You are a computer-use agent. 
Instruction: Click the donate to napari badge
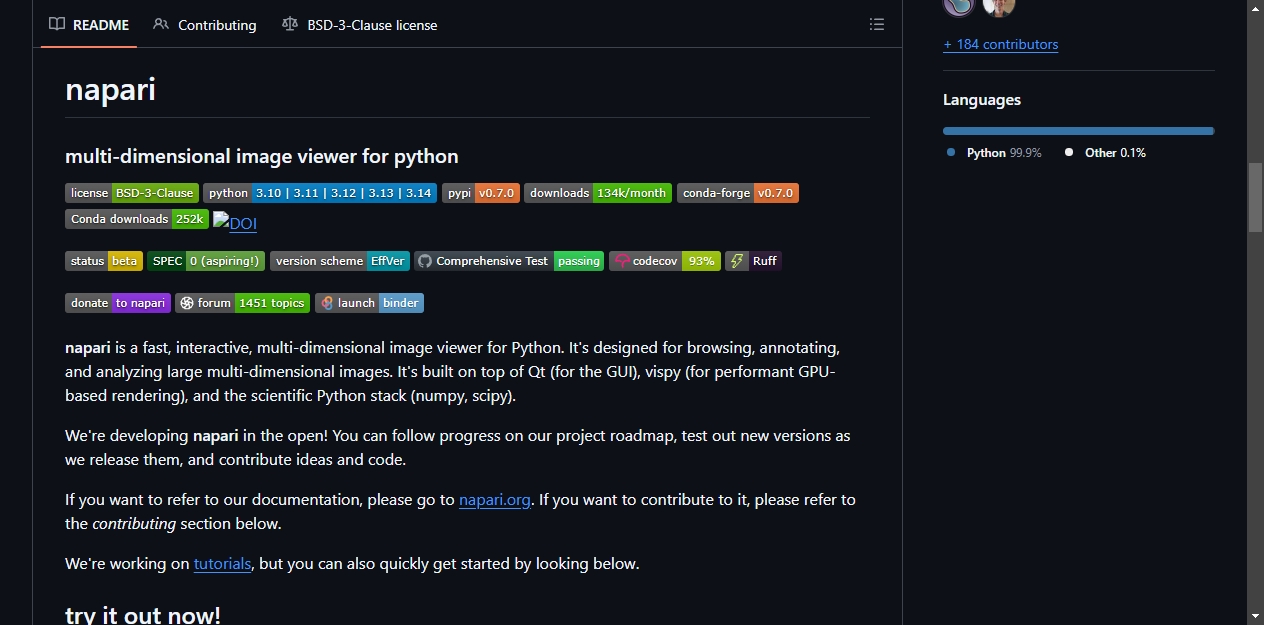(118, 303)
